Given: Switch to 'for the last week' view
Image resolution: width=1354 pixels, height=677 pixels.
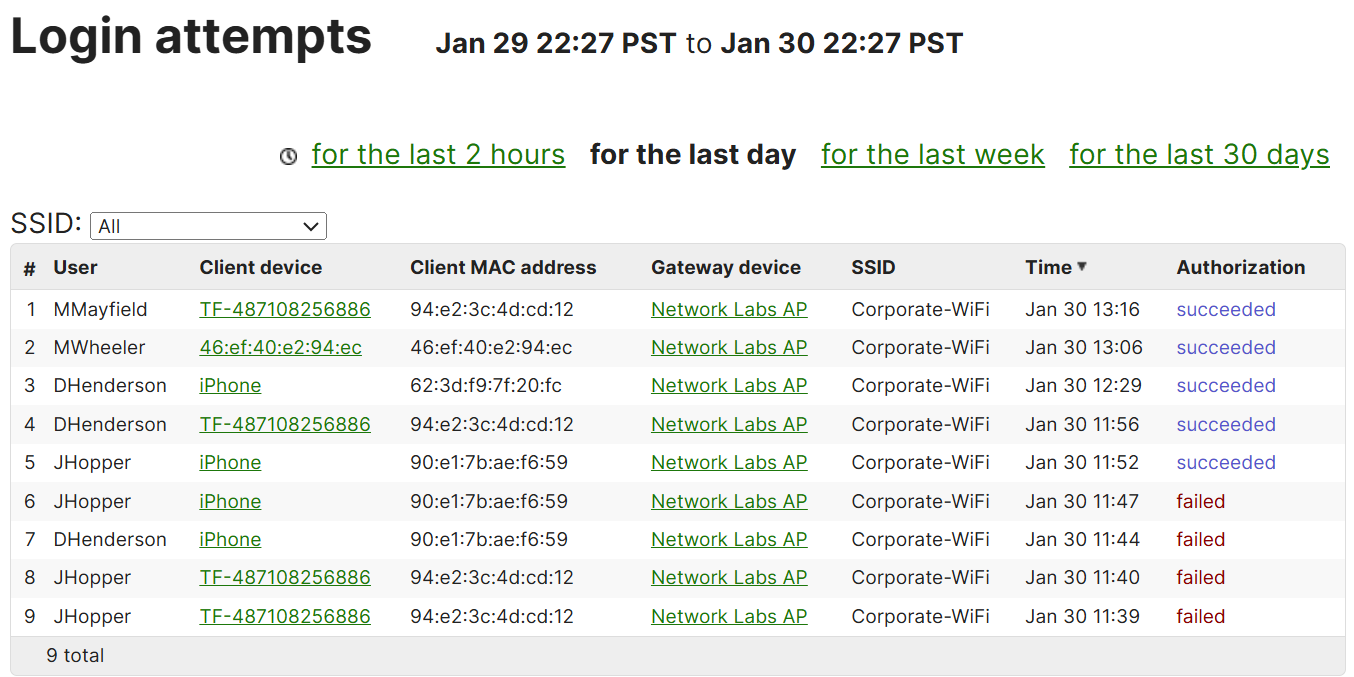Looking at the screenshot, I should point(933,155).
